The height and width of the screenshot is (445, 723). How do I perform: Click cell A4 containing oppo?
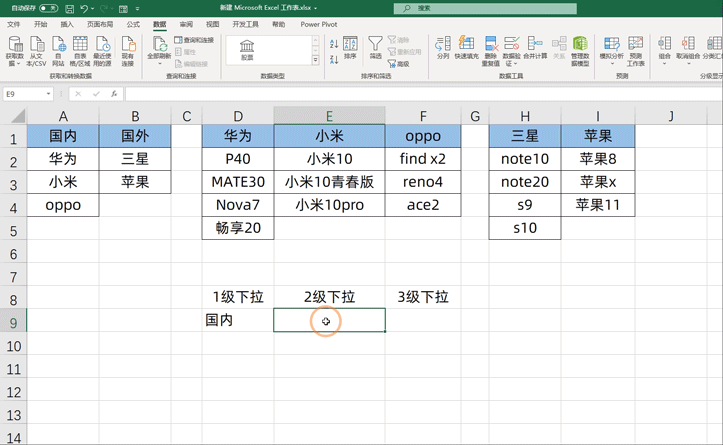(63, 205)
